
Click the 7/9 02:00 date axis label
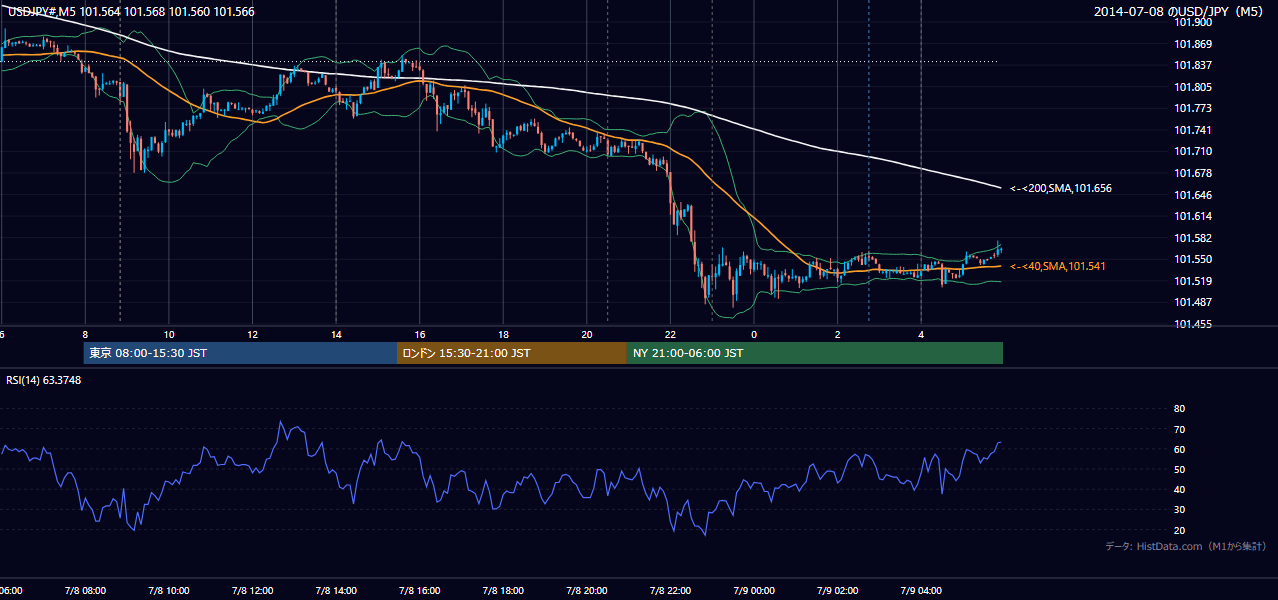(x=838, y=591)
